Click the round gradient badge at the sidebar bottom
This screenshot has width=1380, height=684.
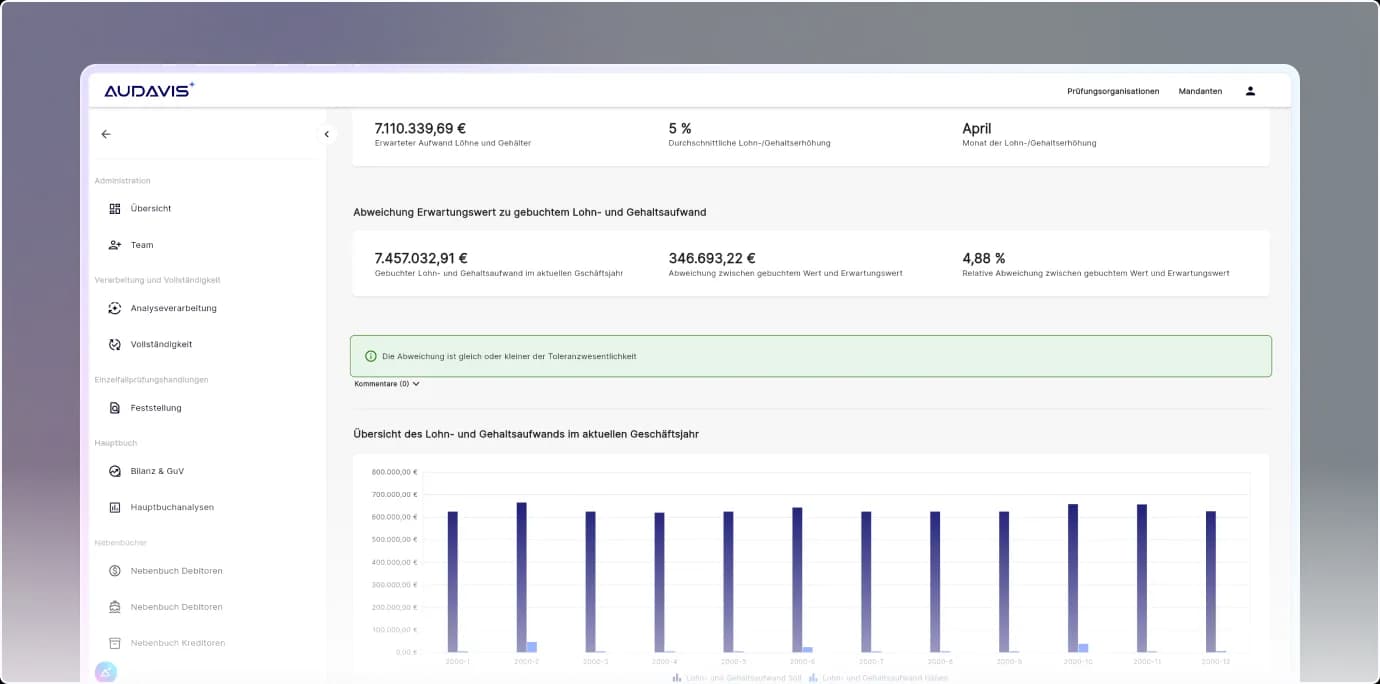click(x=106, y=672)
